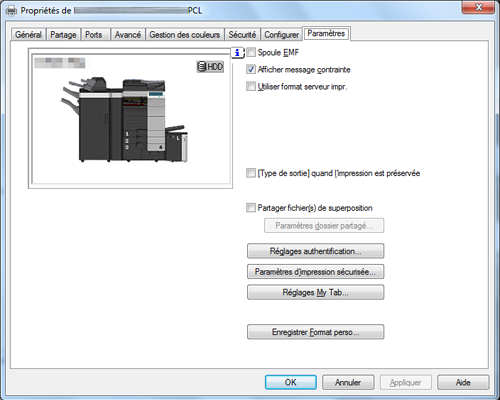Open help with Aide button
This screenshot has height=400, width=500.
click(x=463, y=382)
